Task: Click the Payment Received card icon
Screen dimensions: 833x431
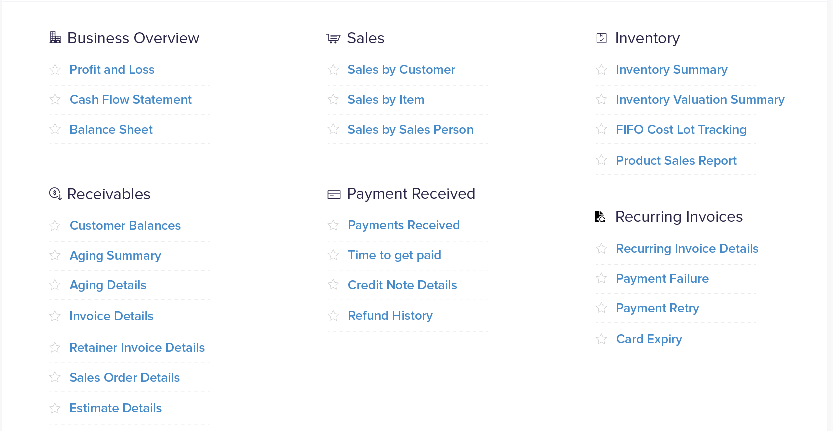Action: (333, 194)
